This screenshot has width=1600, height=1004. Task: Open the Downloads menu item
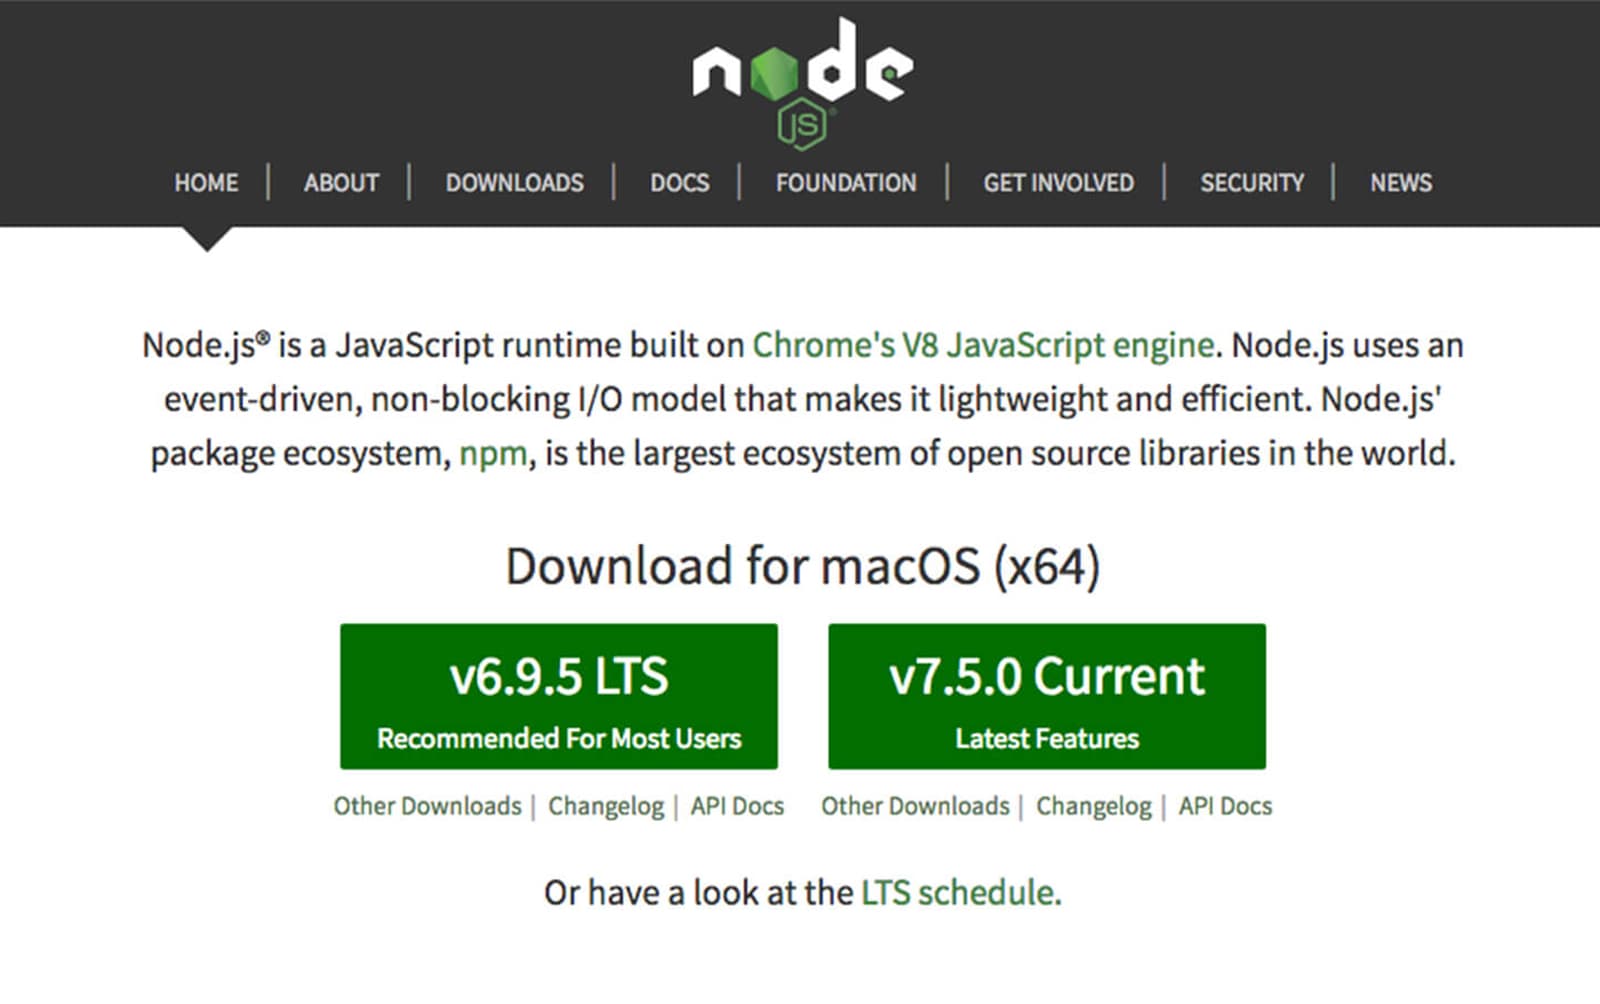(514, 183)
